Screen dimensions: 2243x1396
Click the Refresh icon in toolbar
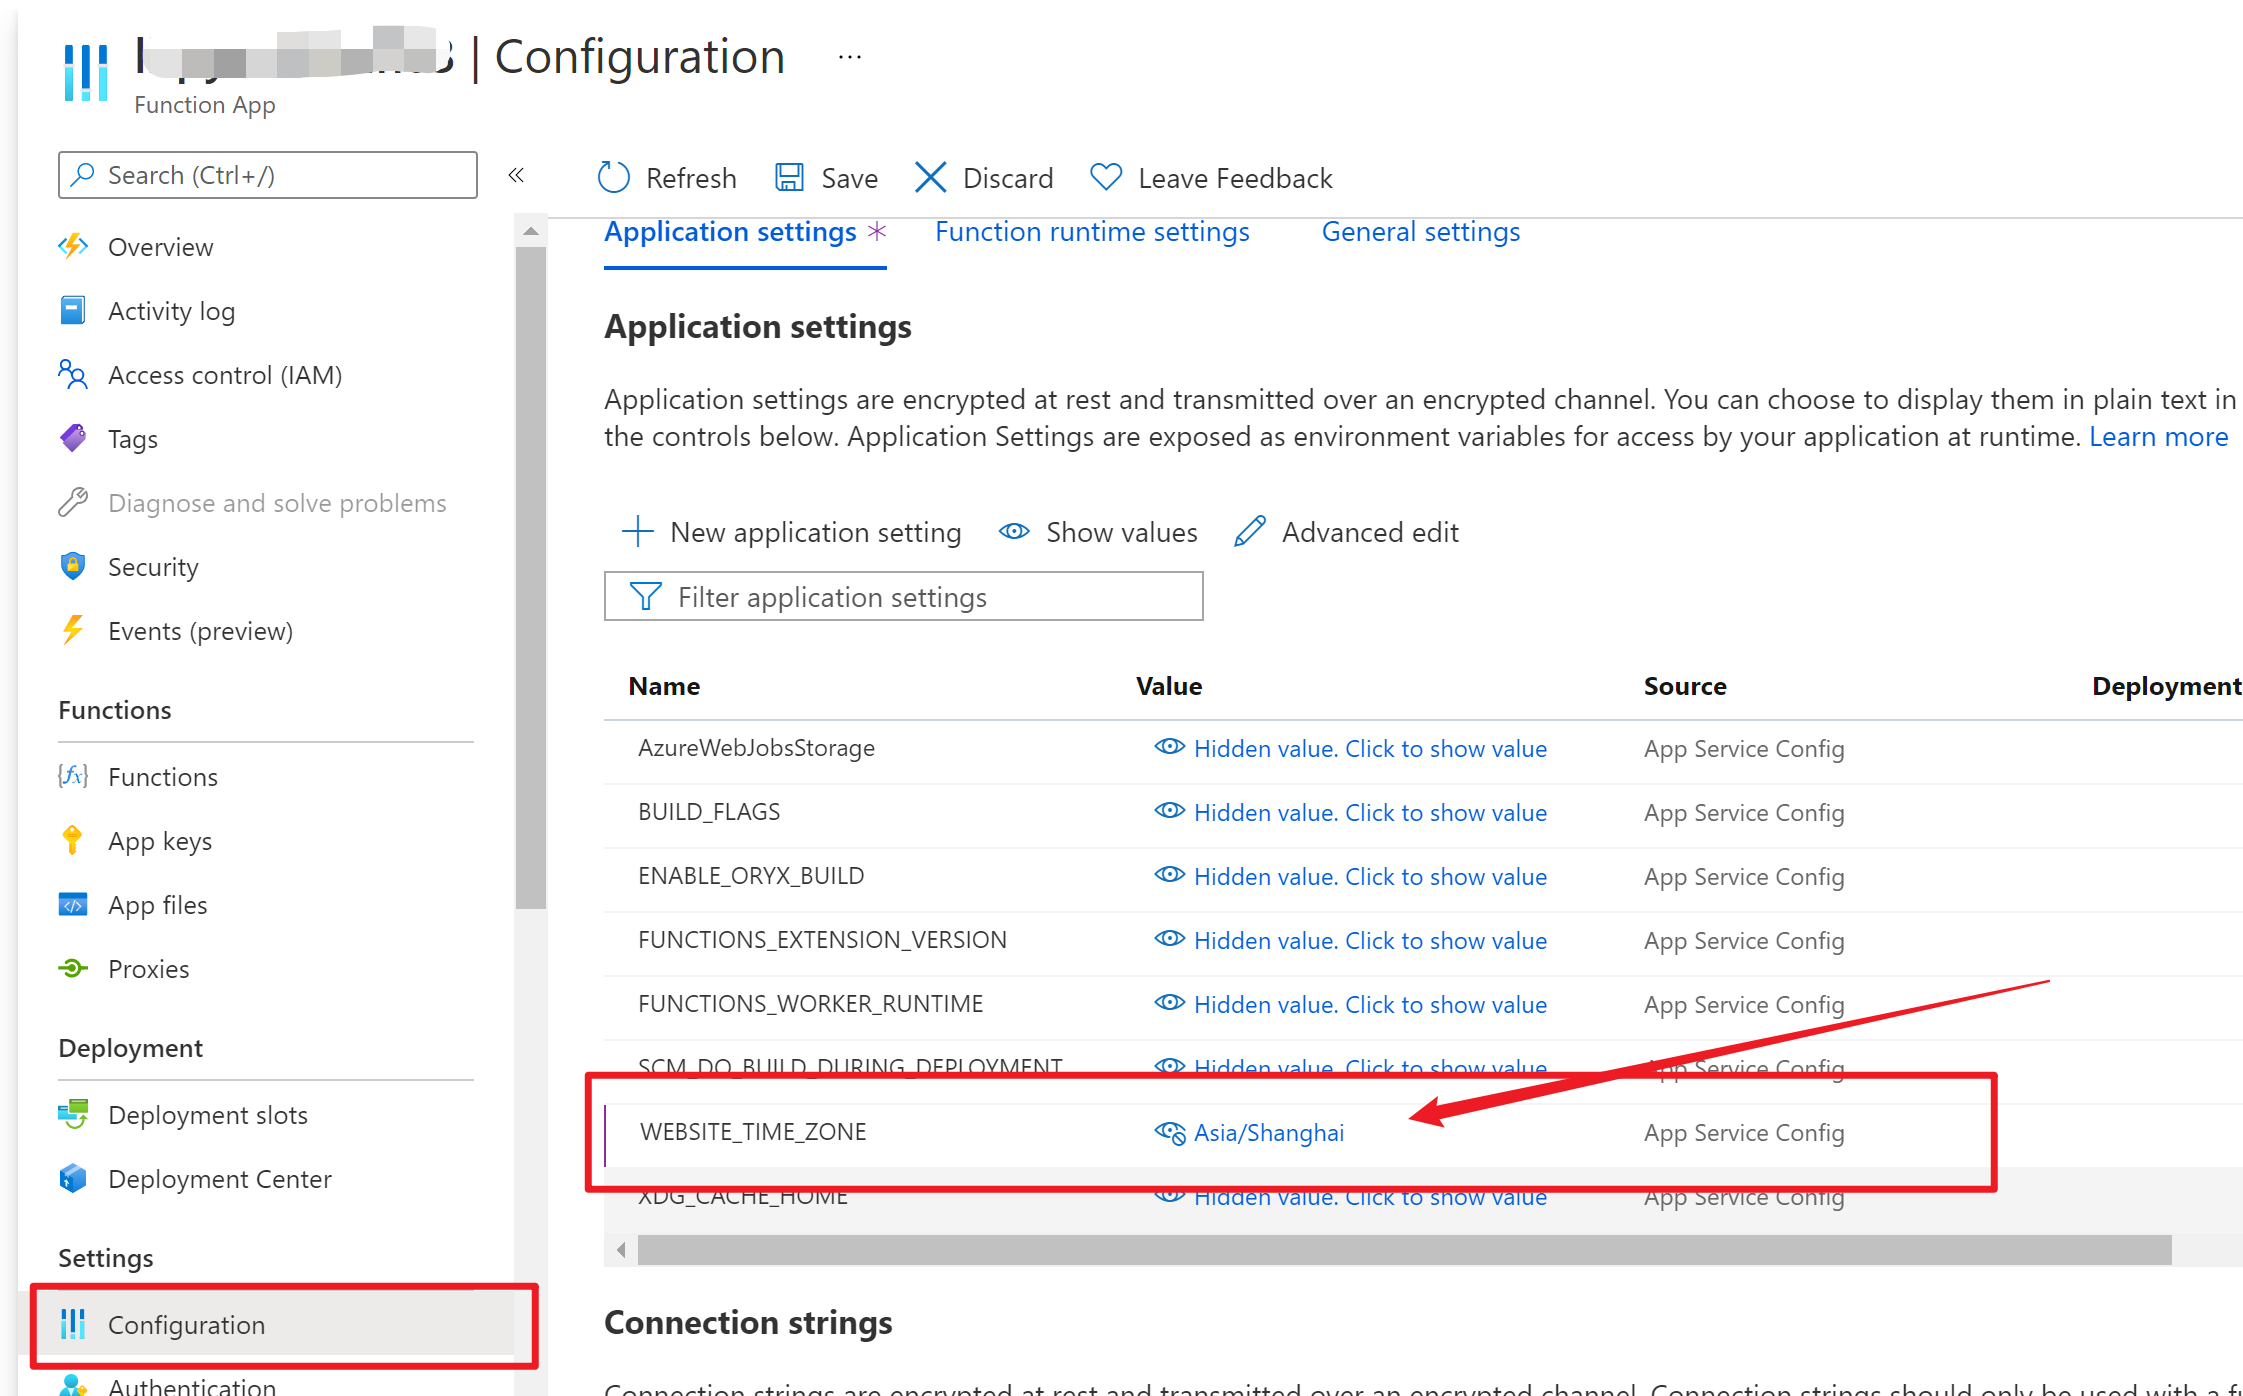coord(613,178)
